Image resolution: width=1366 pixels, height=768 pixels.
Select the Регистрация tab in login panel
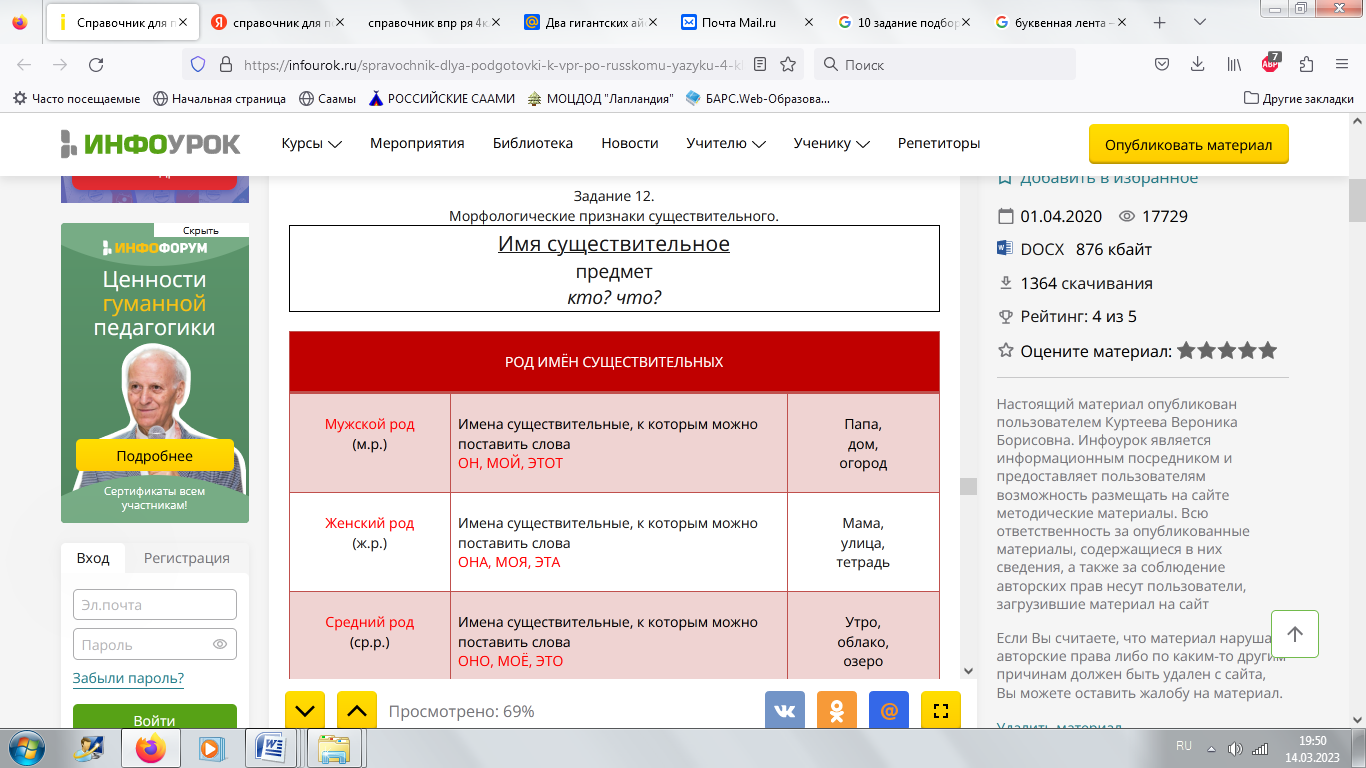tap(187, 558)
